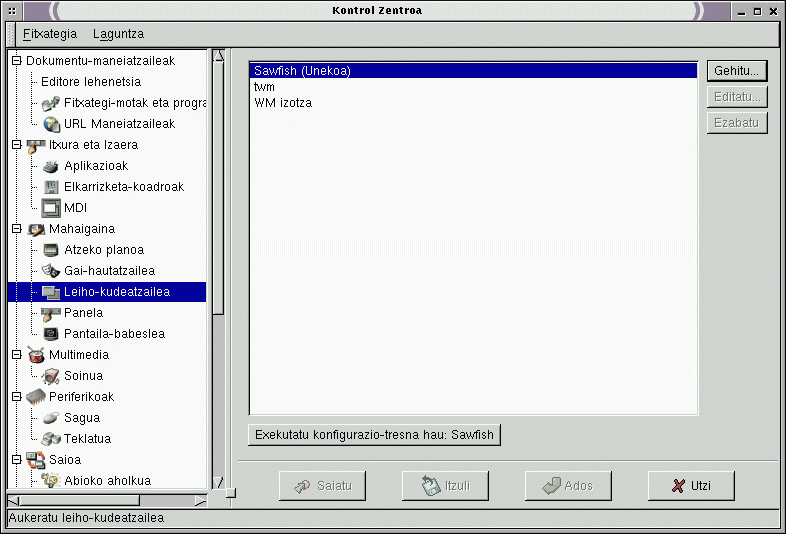Click the Sagua mouse icon
This screenshot has height=534, width=786.
pos(51,418)
